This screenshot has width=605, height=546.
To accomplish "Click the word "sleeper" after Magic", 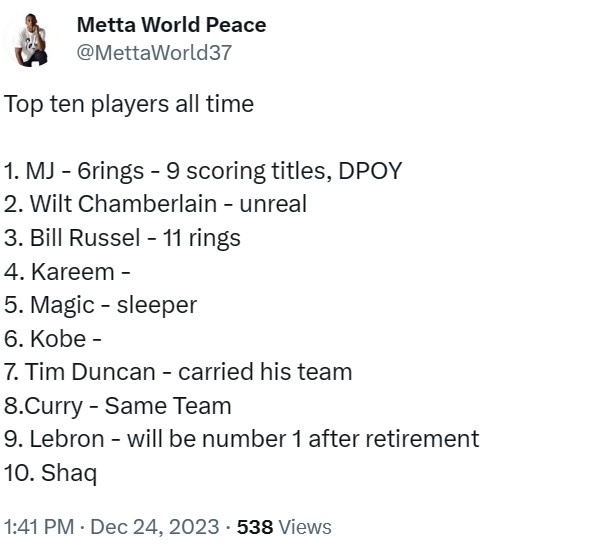I will 157,306.
